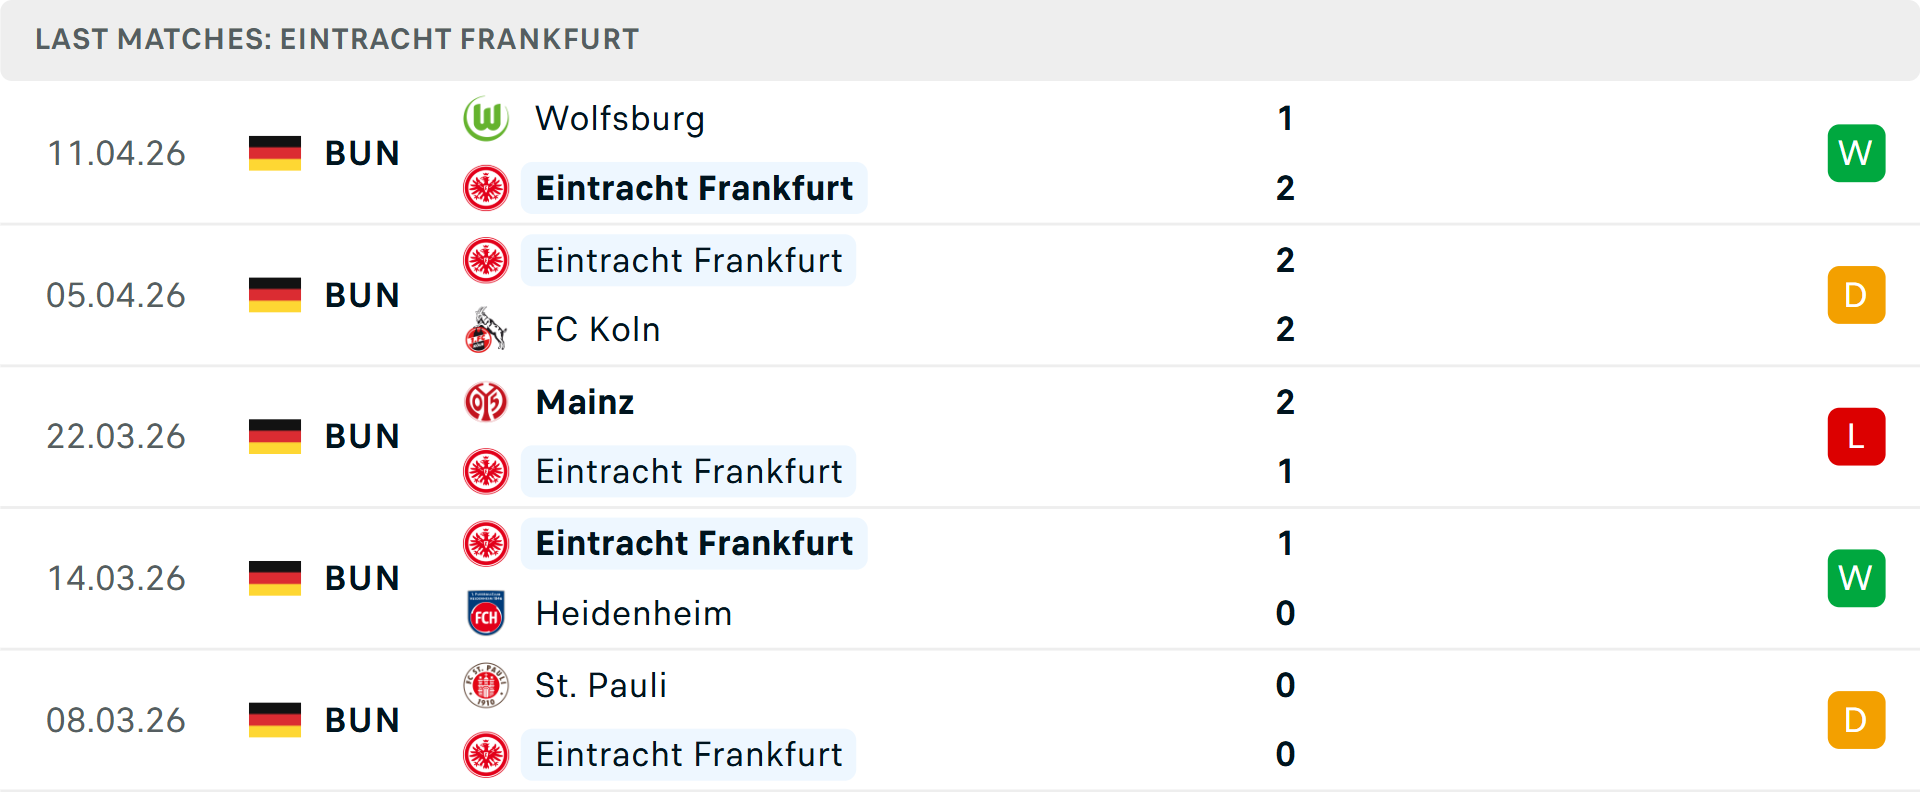Select the red L badge on the Mainz match
Screen dimensions: 1920x792
point(1856,436)
